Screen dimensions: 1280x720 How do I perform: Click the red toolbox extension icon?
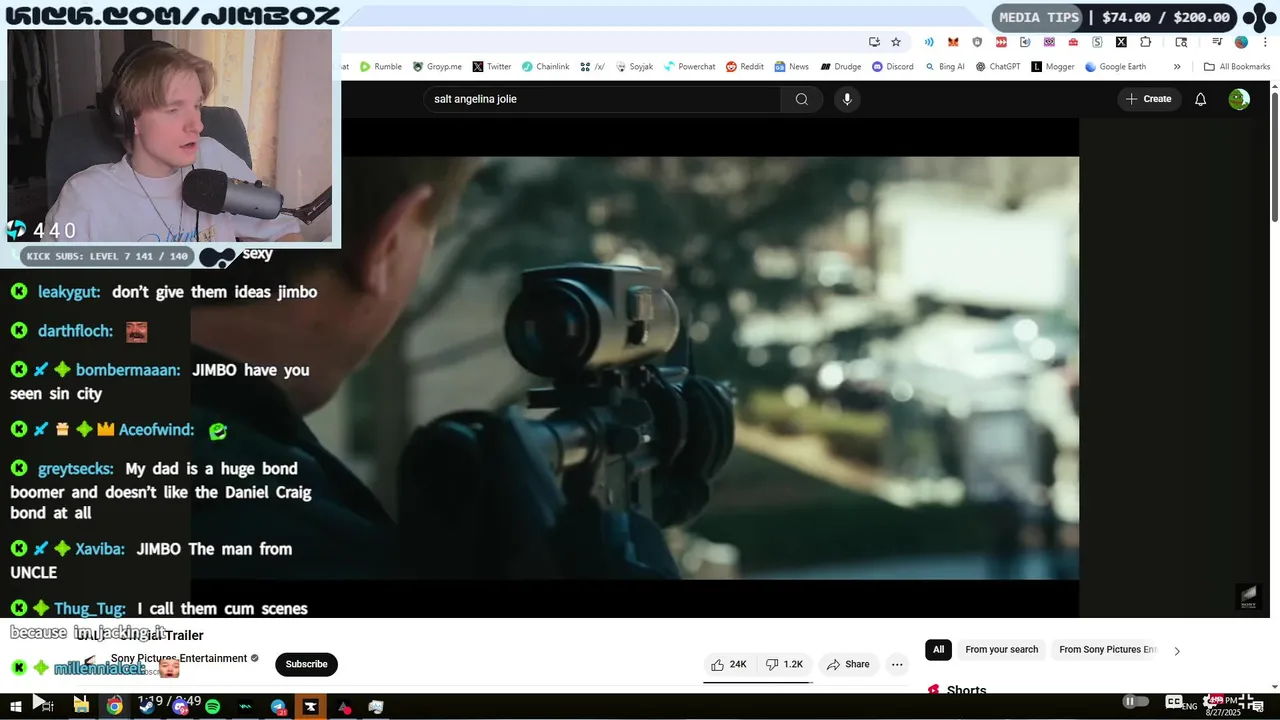(1073, 42)
